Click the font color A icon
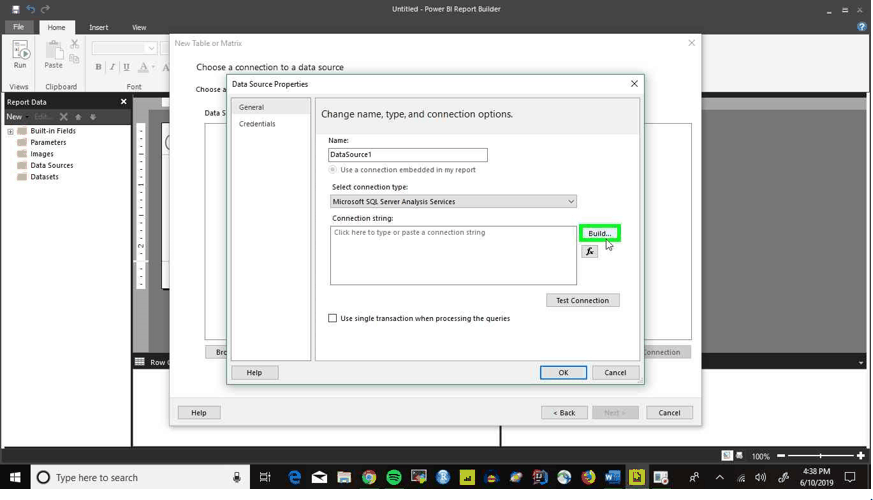This screenshot has width=873, height=500. tap(144, 67)
